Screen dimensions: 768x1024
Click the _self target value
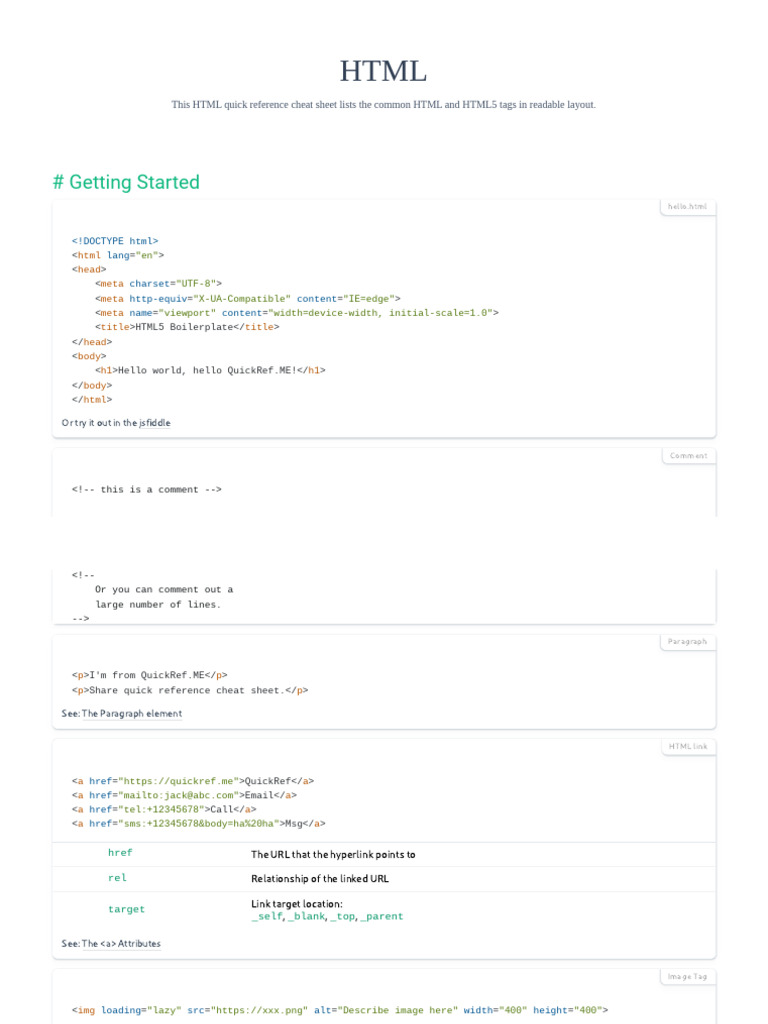pyautogui.click(x=266, y=916)
